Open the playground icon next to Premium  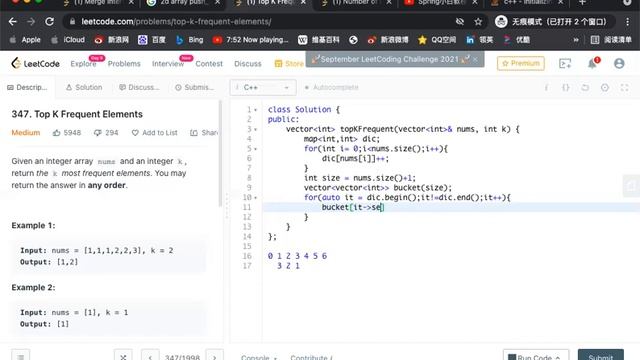coord(565,63)
